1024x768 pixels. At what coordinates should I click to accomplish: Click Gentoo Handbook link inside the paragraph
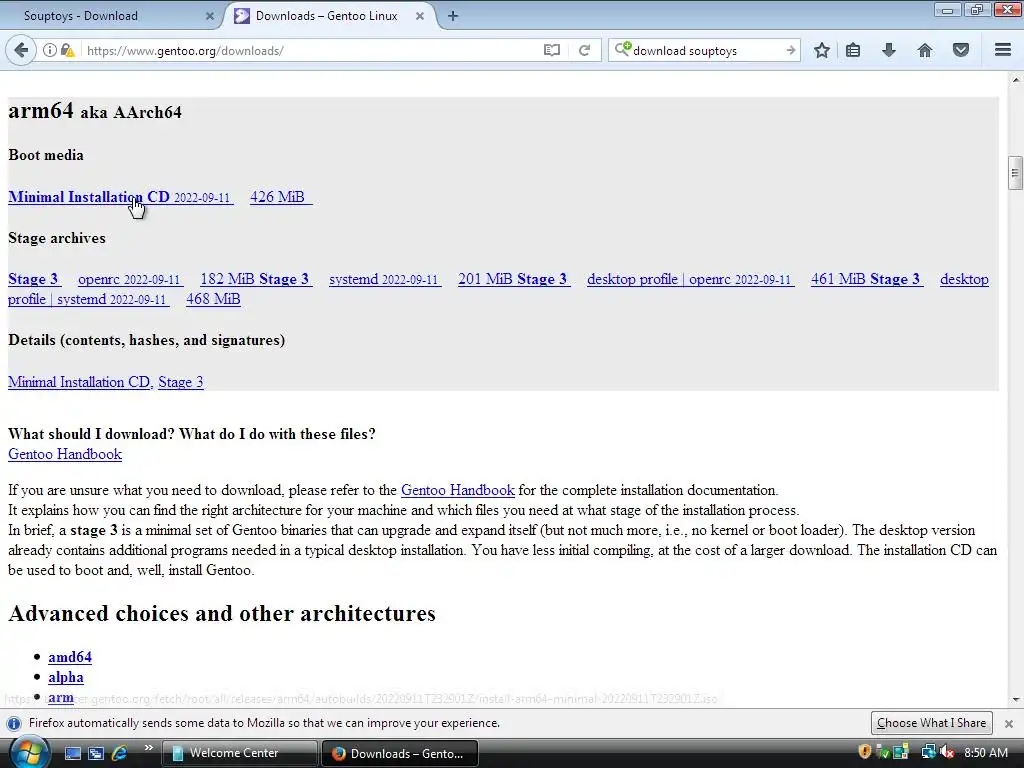point(457,490)
